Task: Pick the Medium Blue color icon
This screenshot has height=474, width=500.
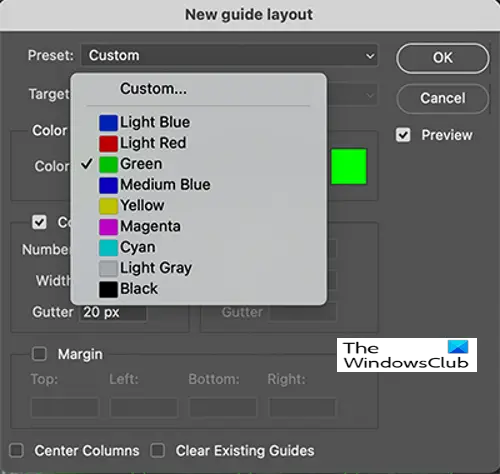Action: [x=108, y=185]
